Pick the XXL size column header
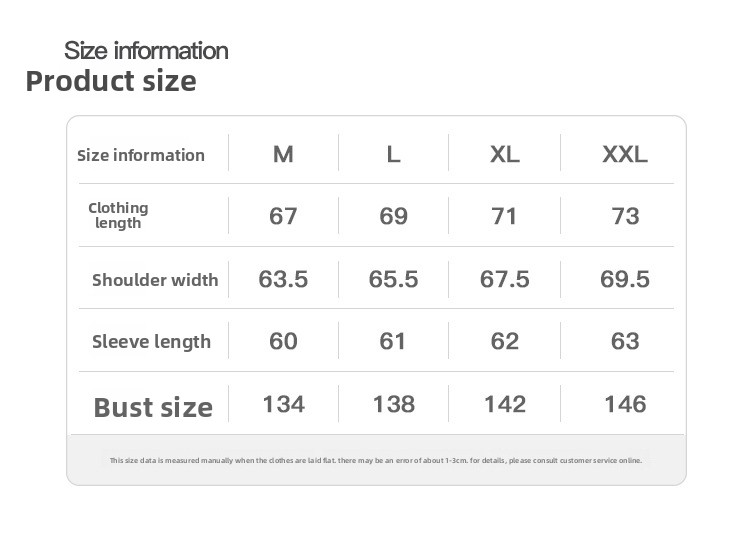Viewport: 750px width, 546px height. pos(625,155)
